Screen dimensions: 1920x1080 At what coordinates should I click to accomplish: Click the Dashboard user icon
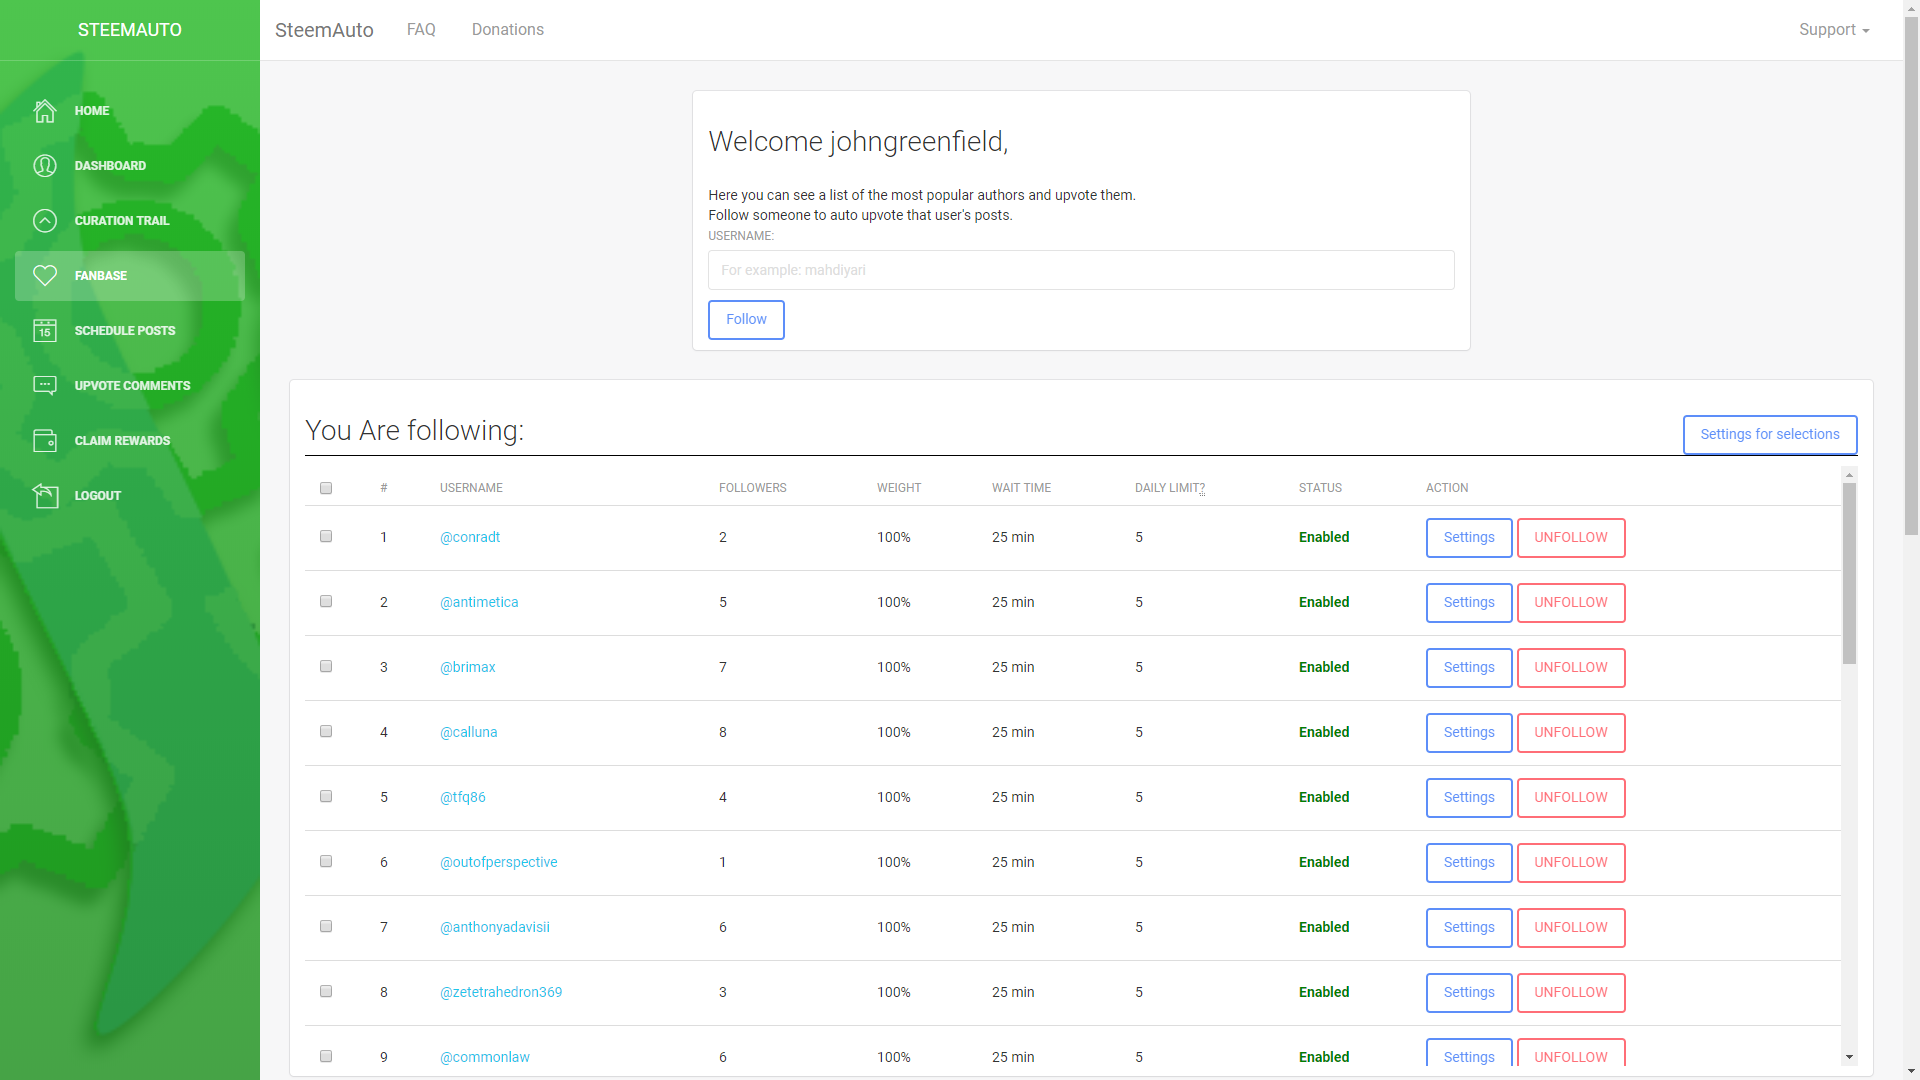click(45, 166)
